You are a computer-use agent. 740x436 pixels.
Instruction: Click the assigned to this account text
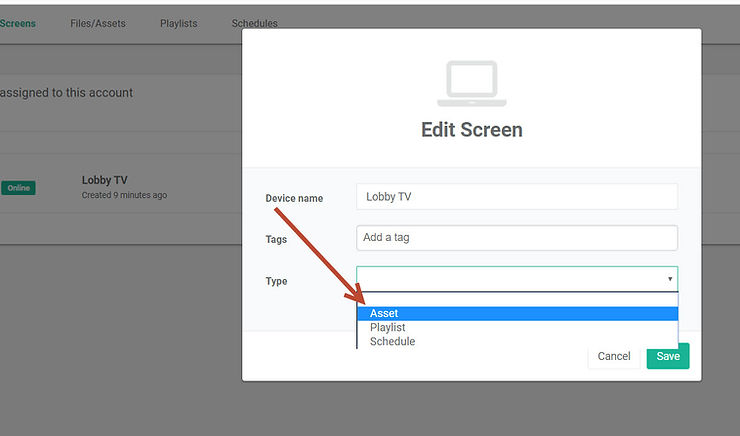(x=66, y=92)
